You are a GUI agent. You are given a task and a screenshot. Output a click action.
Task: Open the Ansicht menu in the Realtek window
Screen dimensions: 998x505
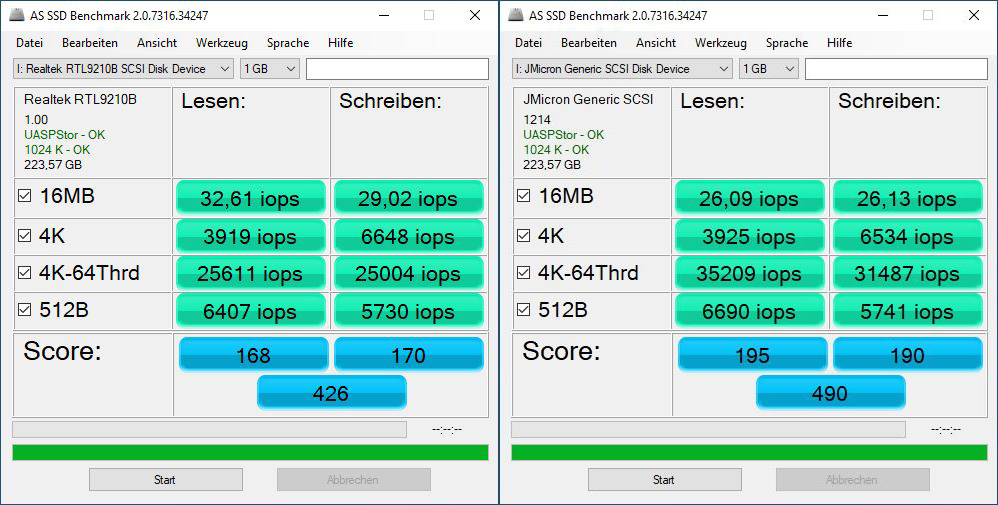[x=157, y=43]
